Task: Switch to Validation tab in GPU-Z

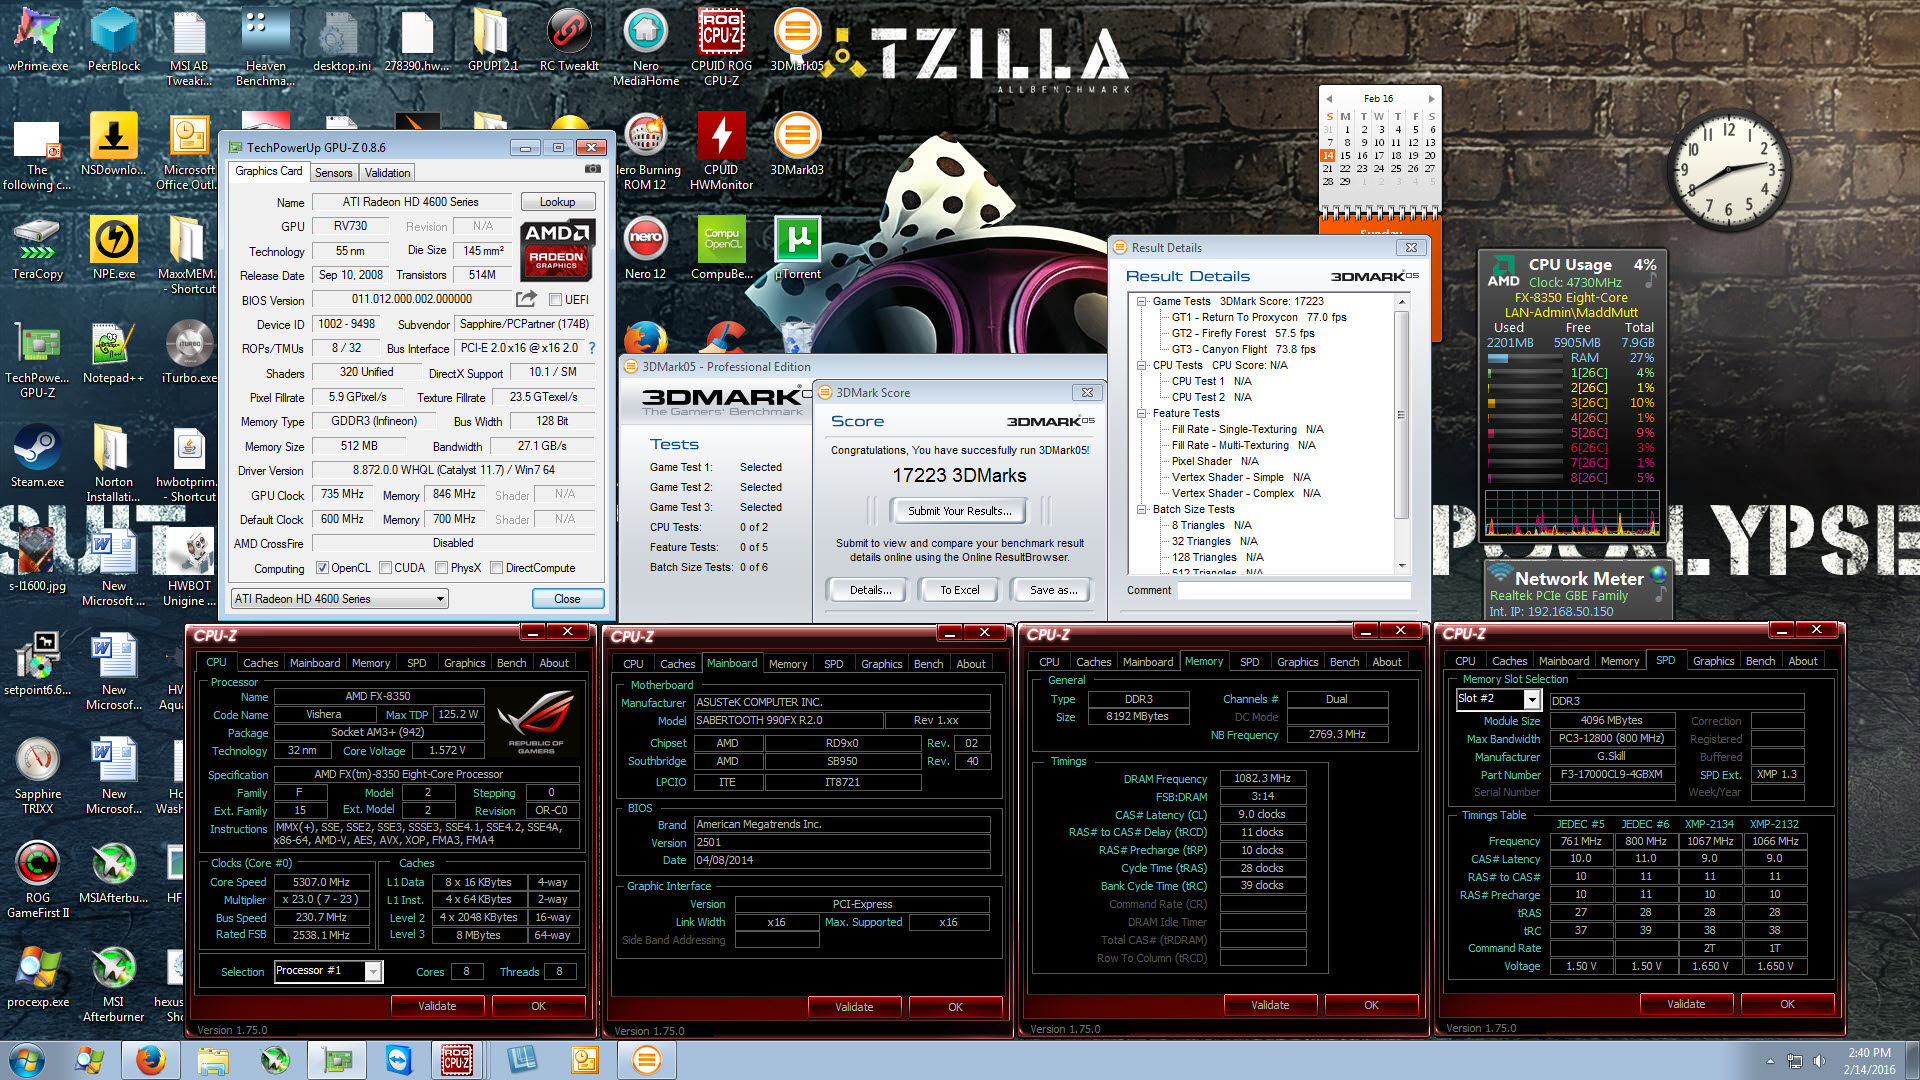Action: click(x=387, y=173)
